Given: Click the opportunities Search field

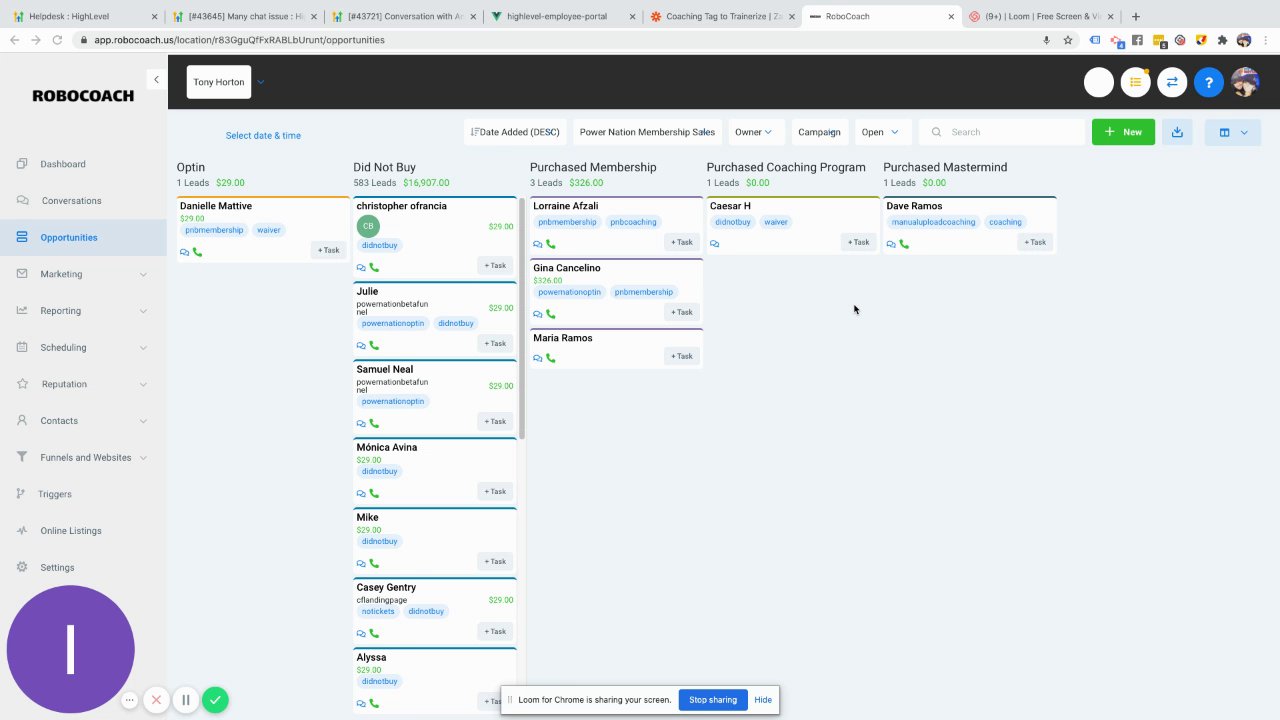Looking at the screenshot, I should tap(1002, 132).
